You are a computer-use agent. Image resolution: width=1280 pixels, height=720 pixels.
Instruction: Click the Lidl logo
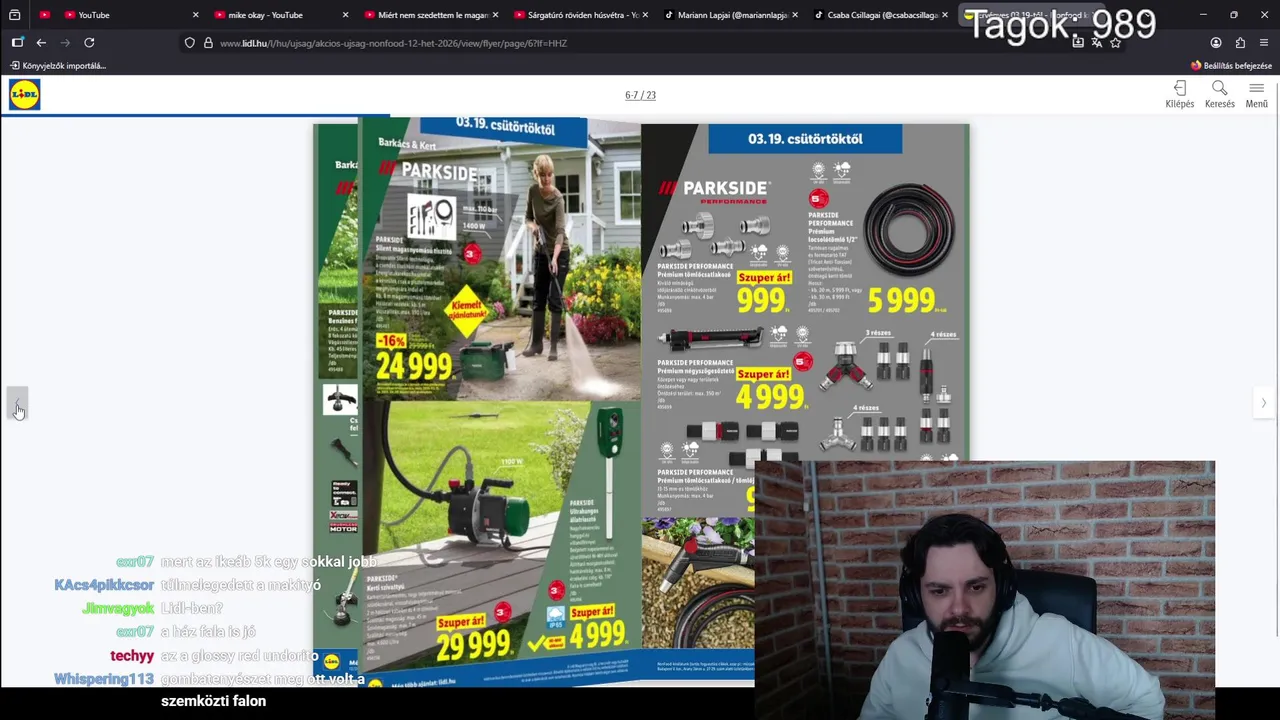tap(24, 95)
